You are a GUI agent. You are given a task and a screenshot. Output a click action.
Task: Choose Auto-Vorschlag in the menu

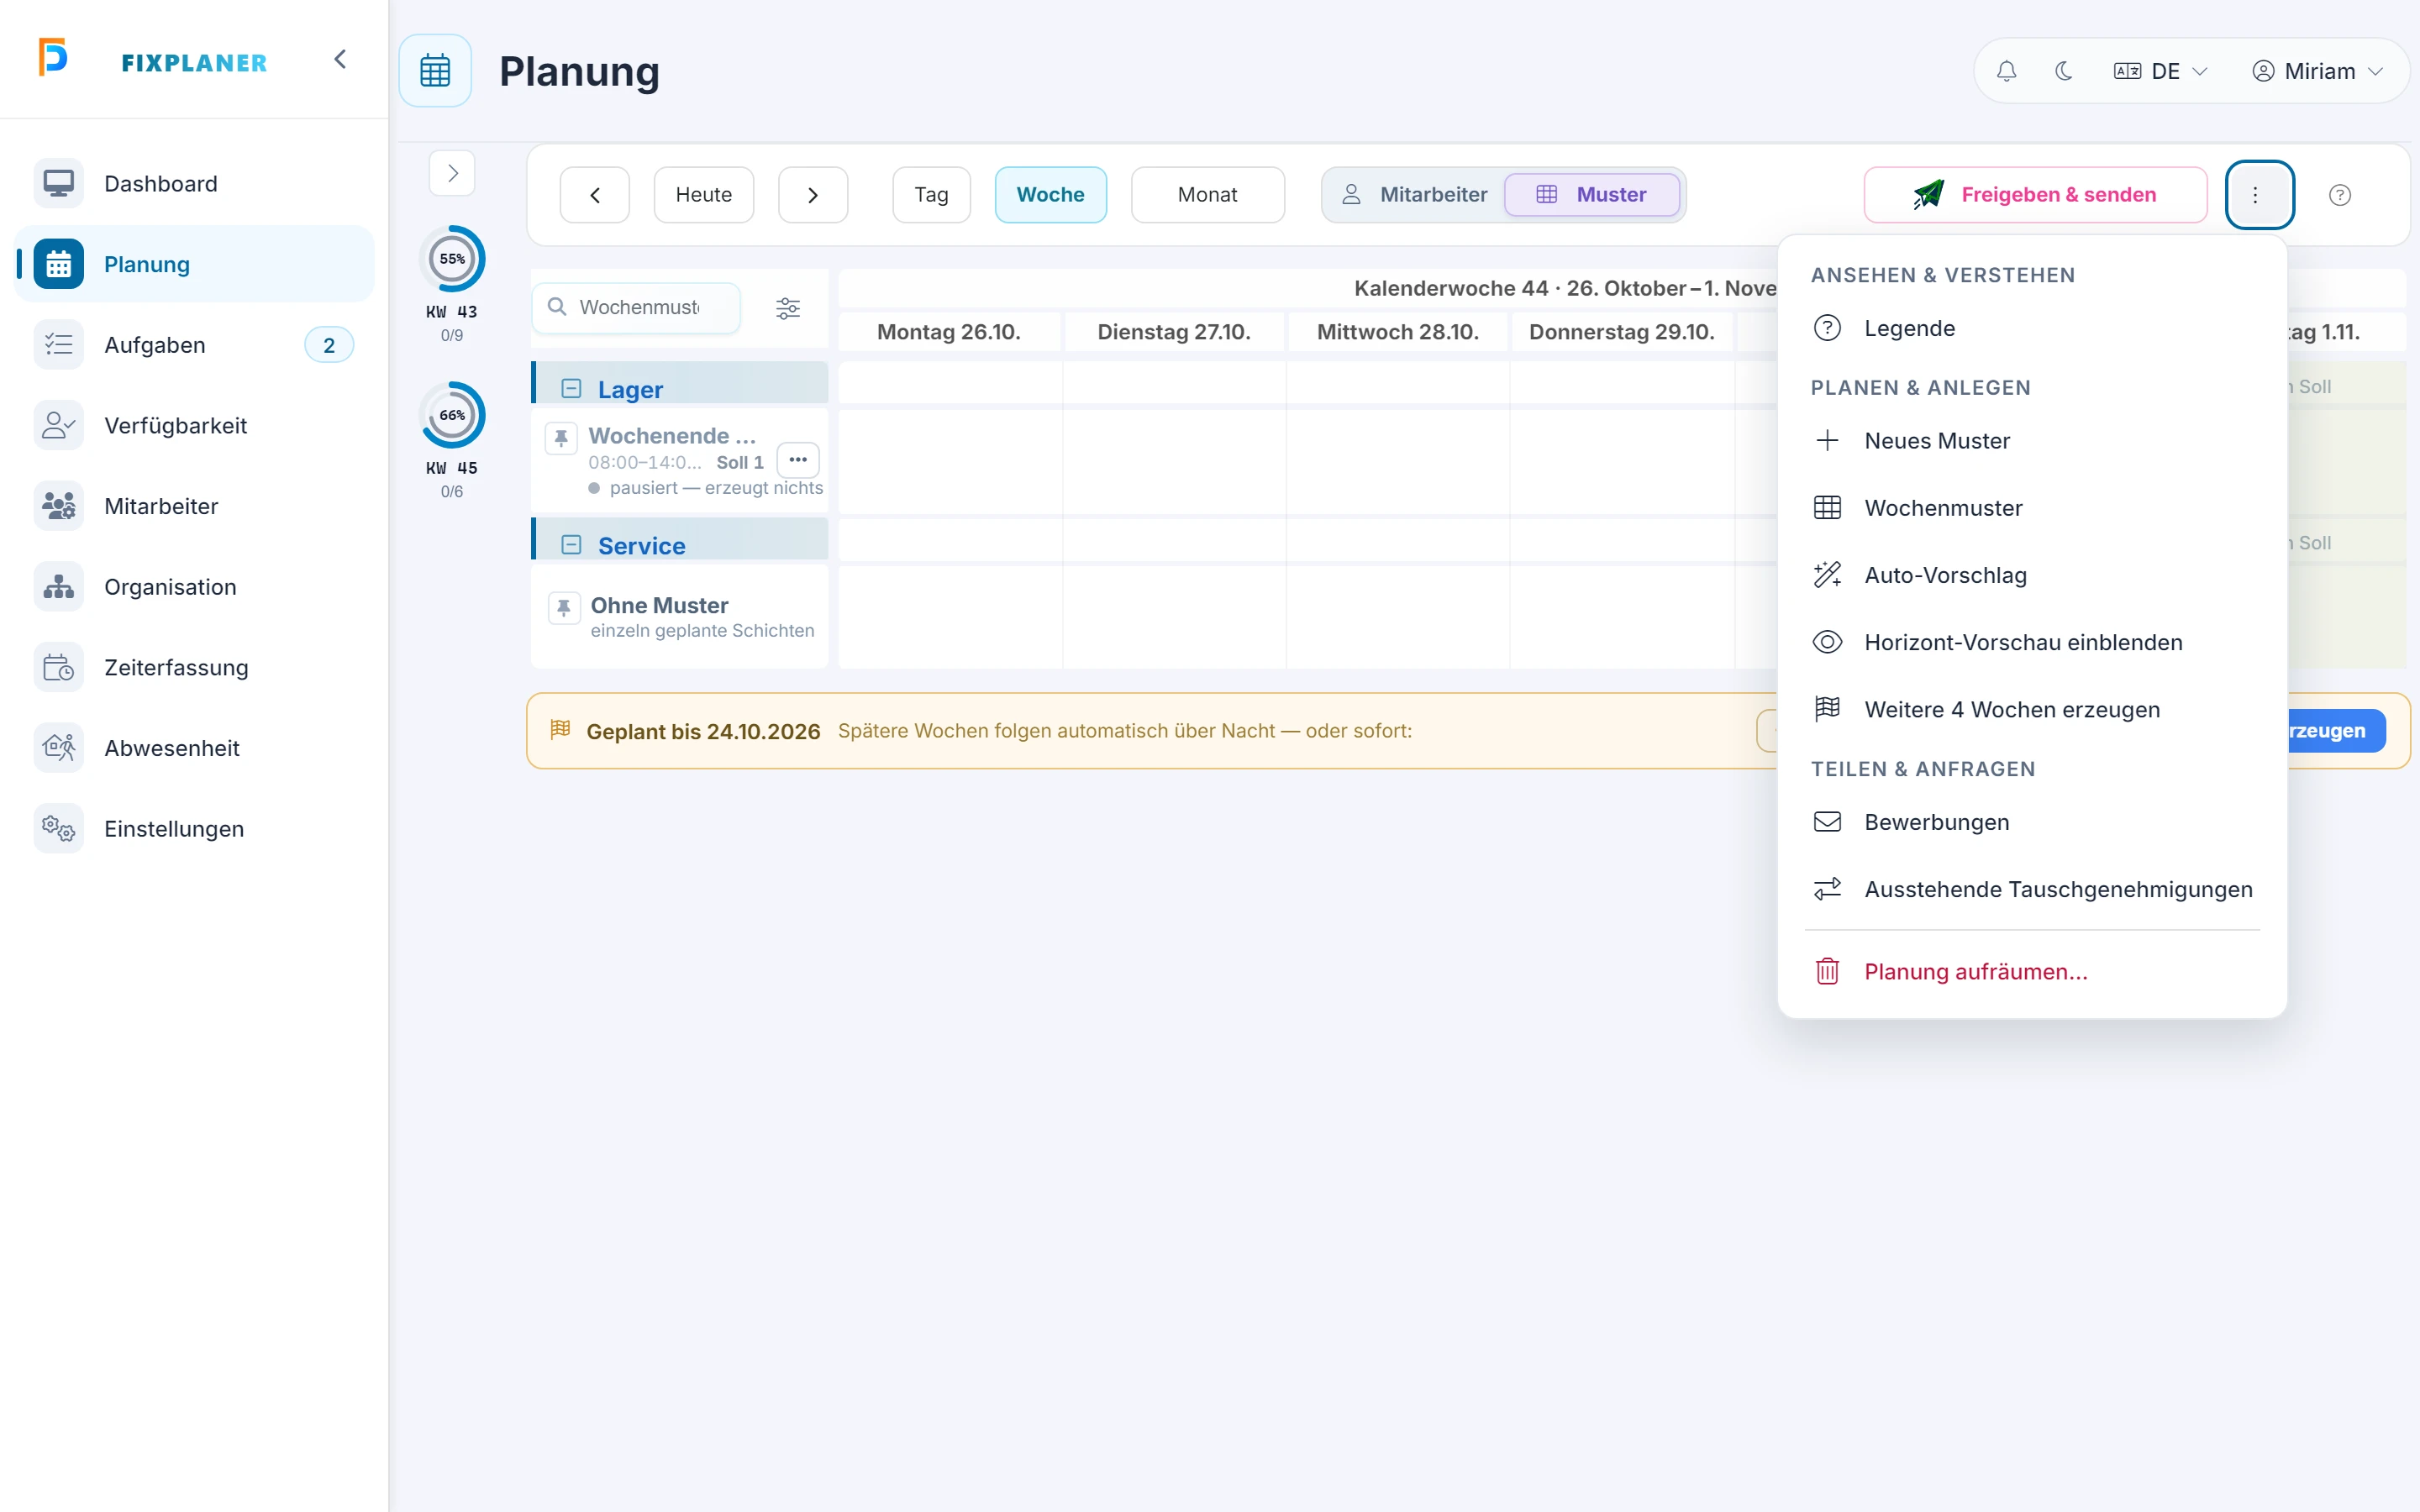pyautogui.click(x=2032, y=575)
